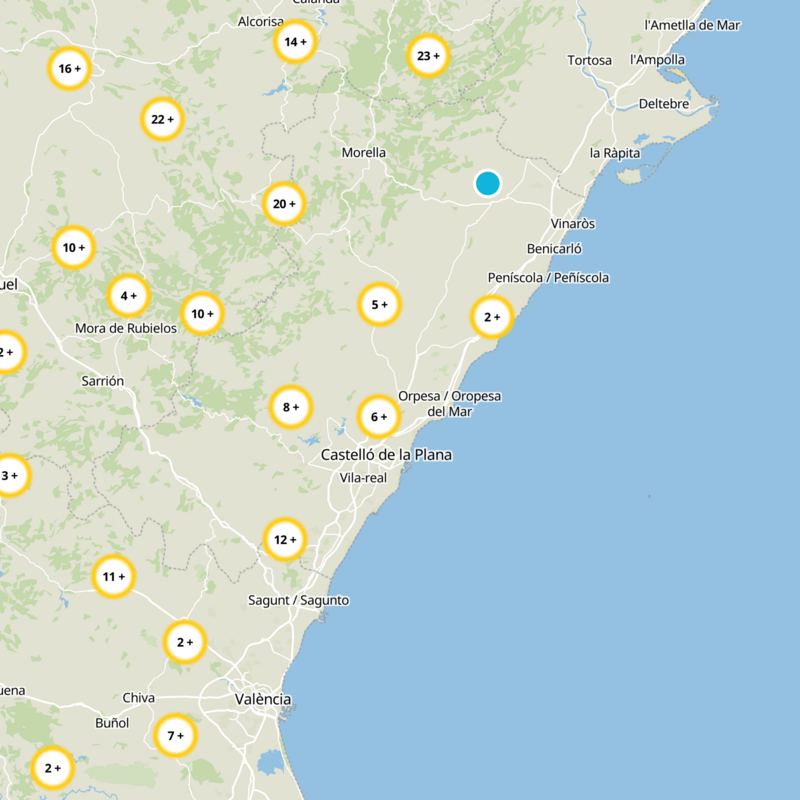Expand the 22 + cluster marker
Screen dimensions: 800x800
click(162, 119)
